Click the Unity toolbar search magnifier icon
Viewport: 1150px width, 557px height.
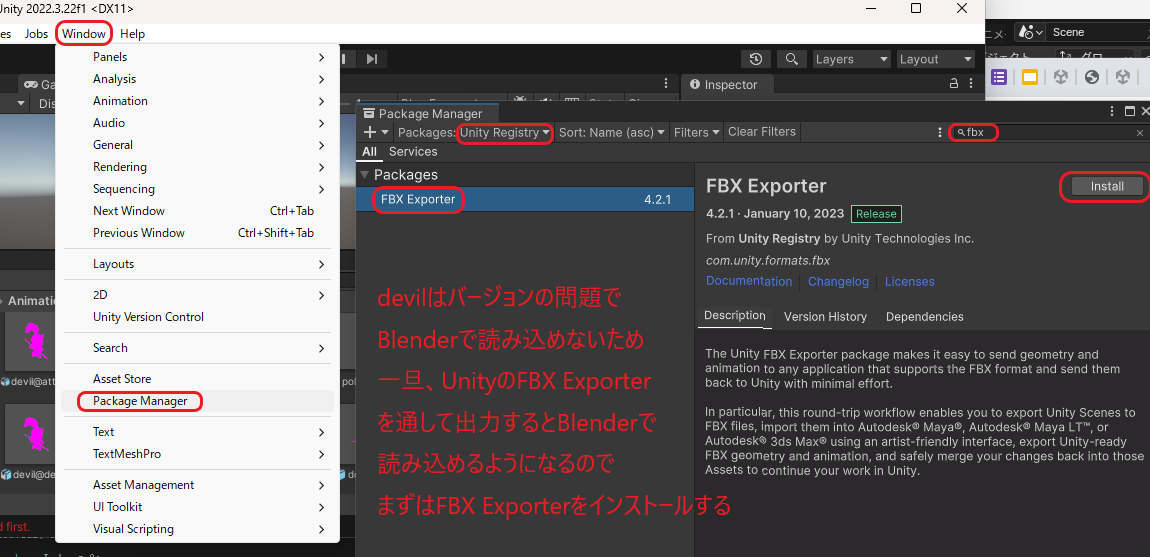coord(791,59)
